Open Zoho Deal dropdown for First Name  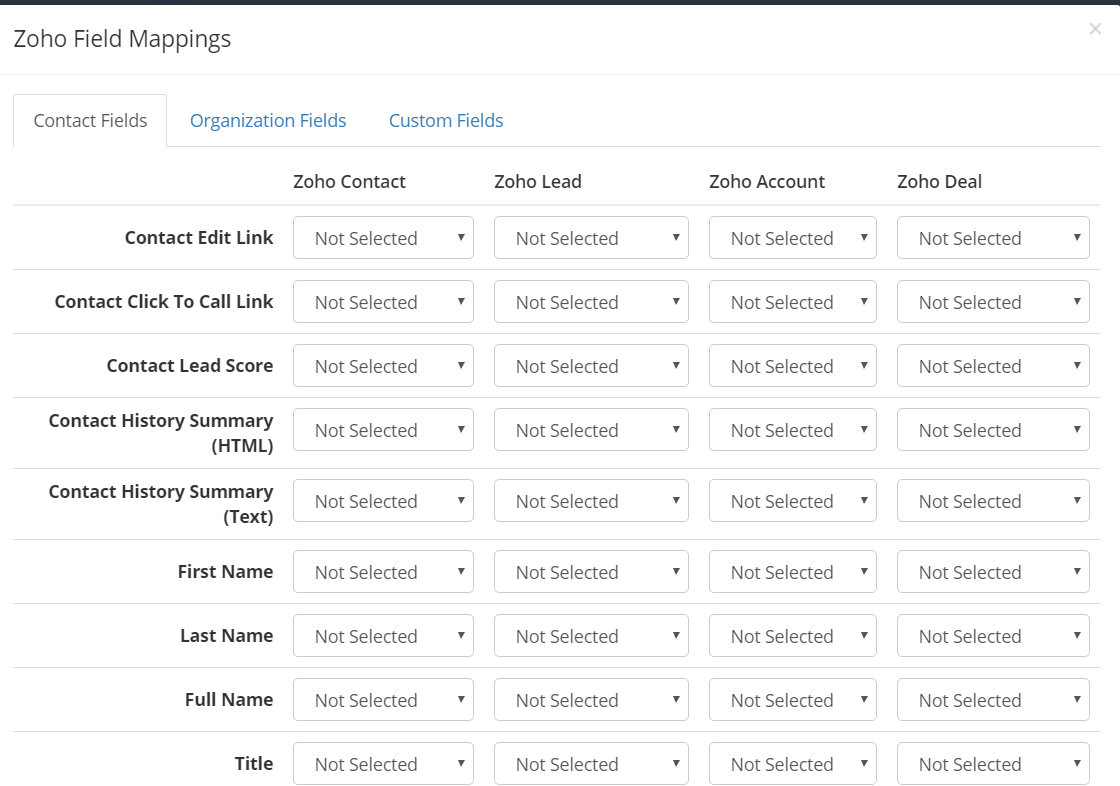point(994,572)
